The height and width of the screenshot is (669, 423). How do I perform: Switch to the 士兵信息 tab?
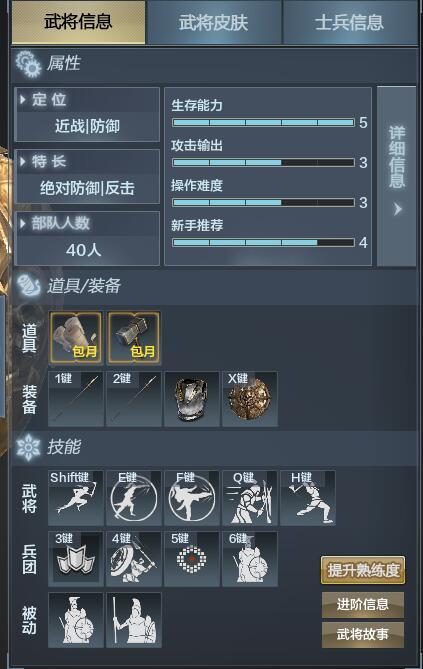click(x=350, y=22)
